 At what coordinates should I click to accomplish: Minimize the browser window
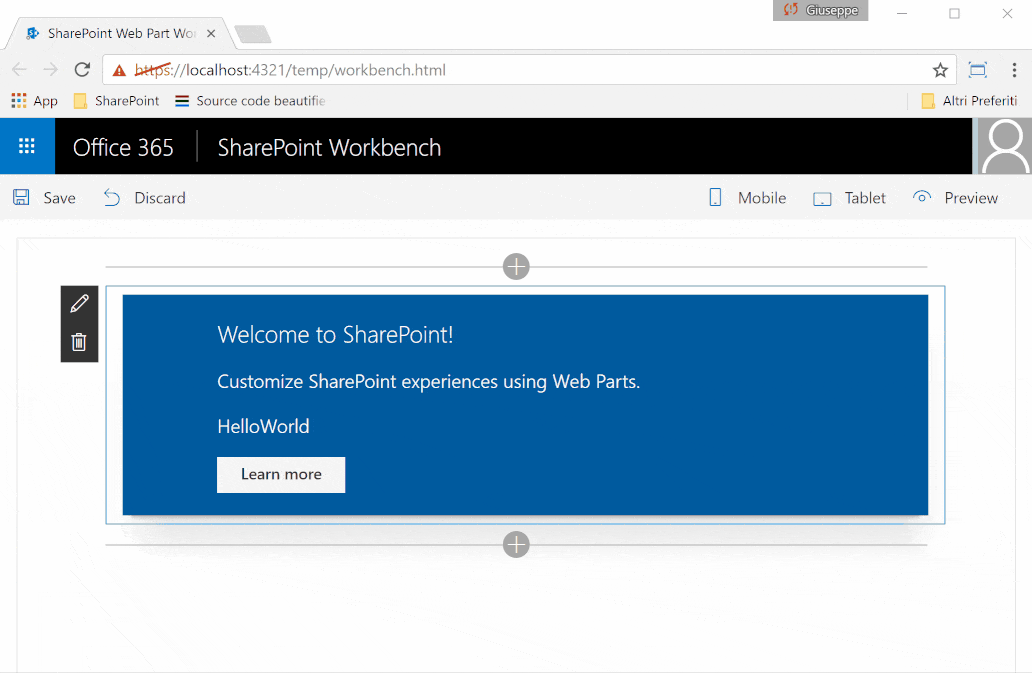902,13
